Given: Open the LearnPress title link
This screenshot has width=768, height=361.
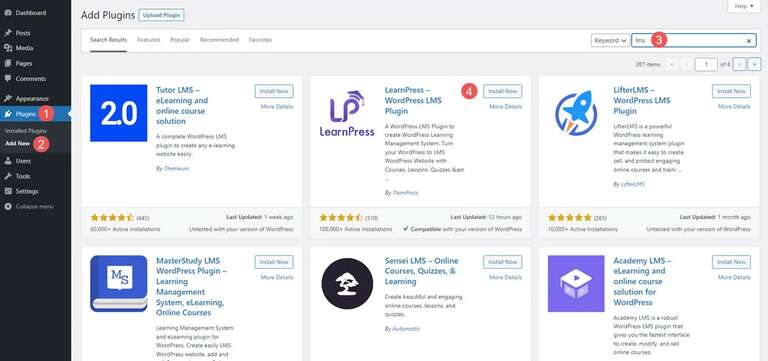Looking at the screenshot, I should (x=413, y=100).
